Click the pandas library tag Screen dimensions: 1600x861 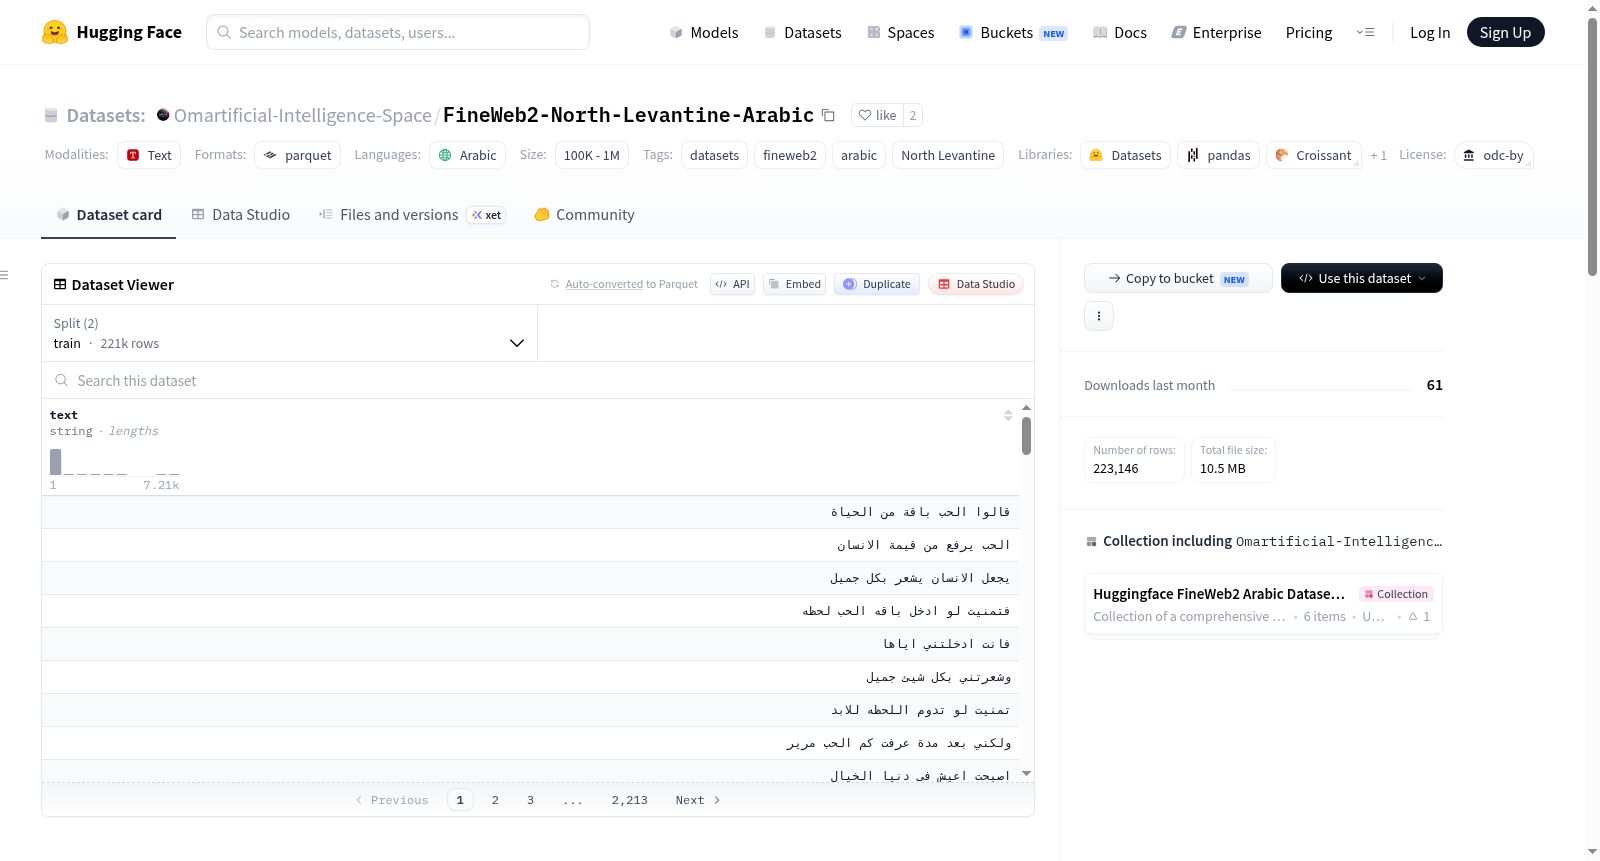1218,155
